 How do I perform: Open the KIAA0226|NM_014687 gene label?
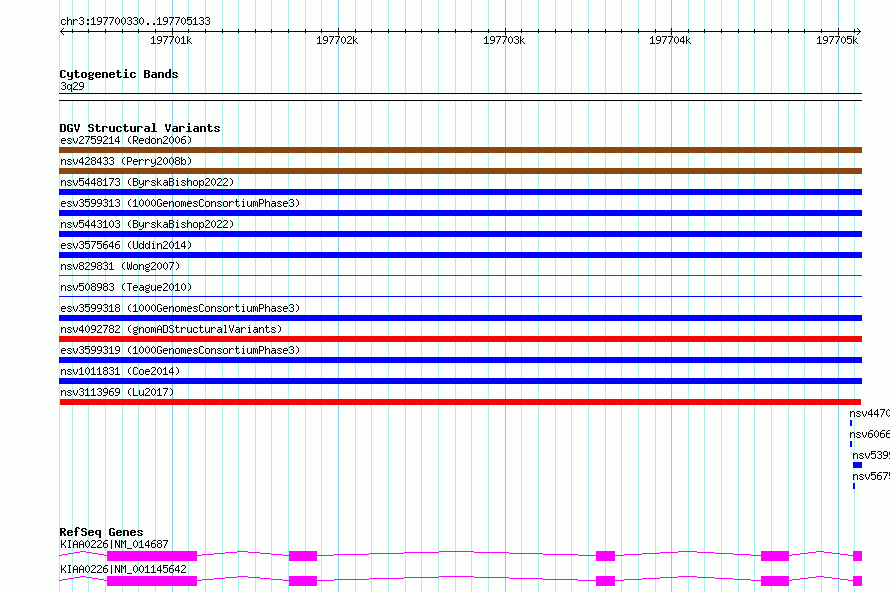click(114, 544)
